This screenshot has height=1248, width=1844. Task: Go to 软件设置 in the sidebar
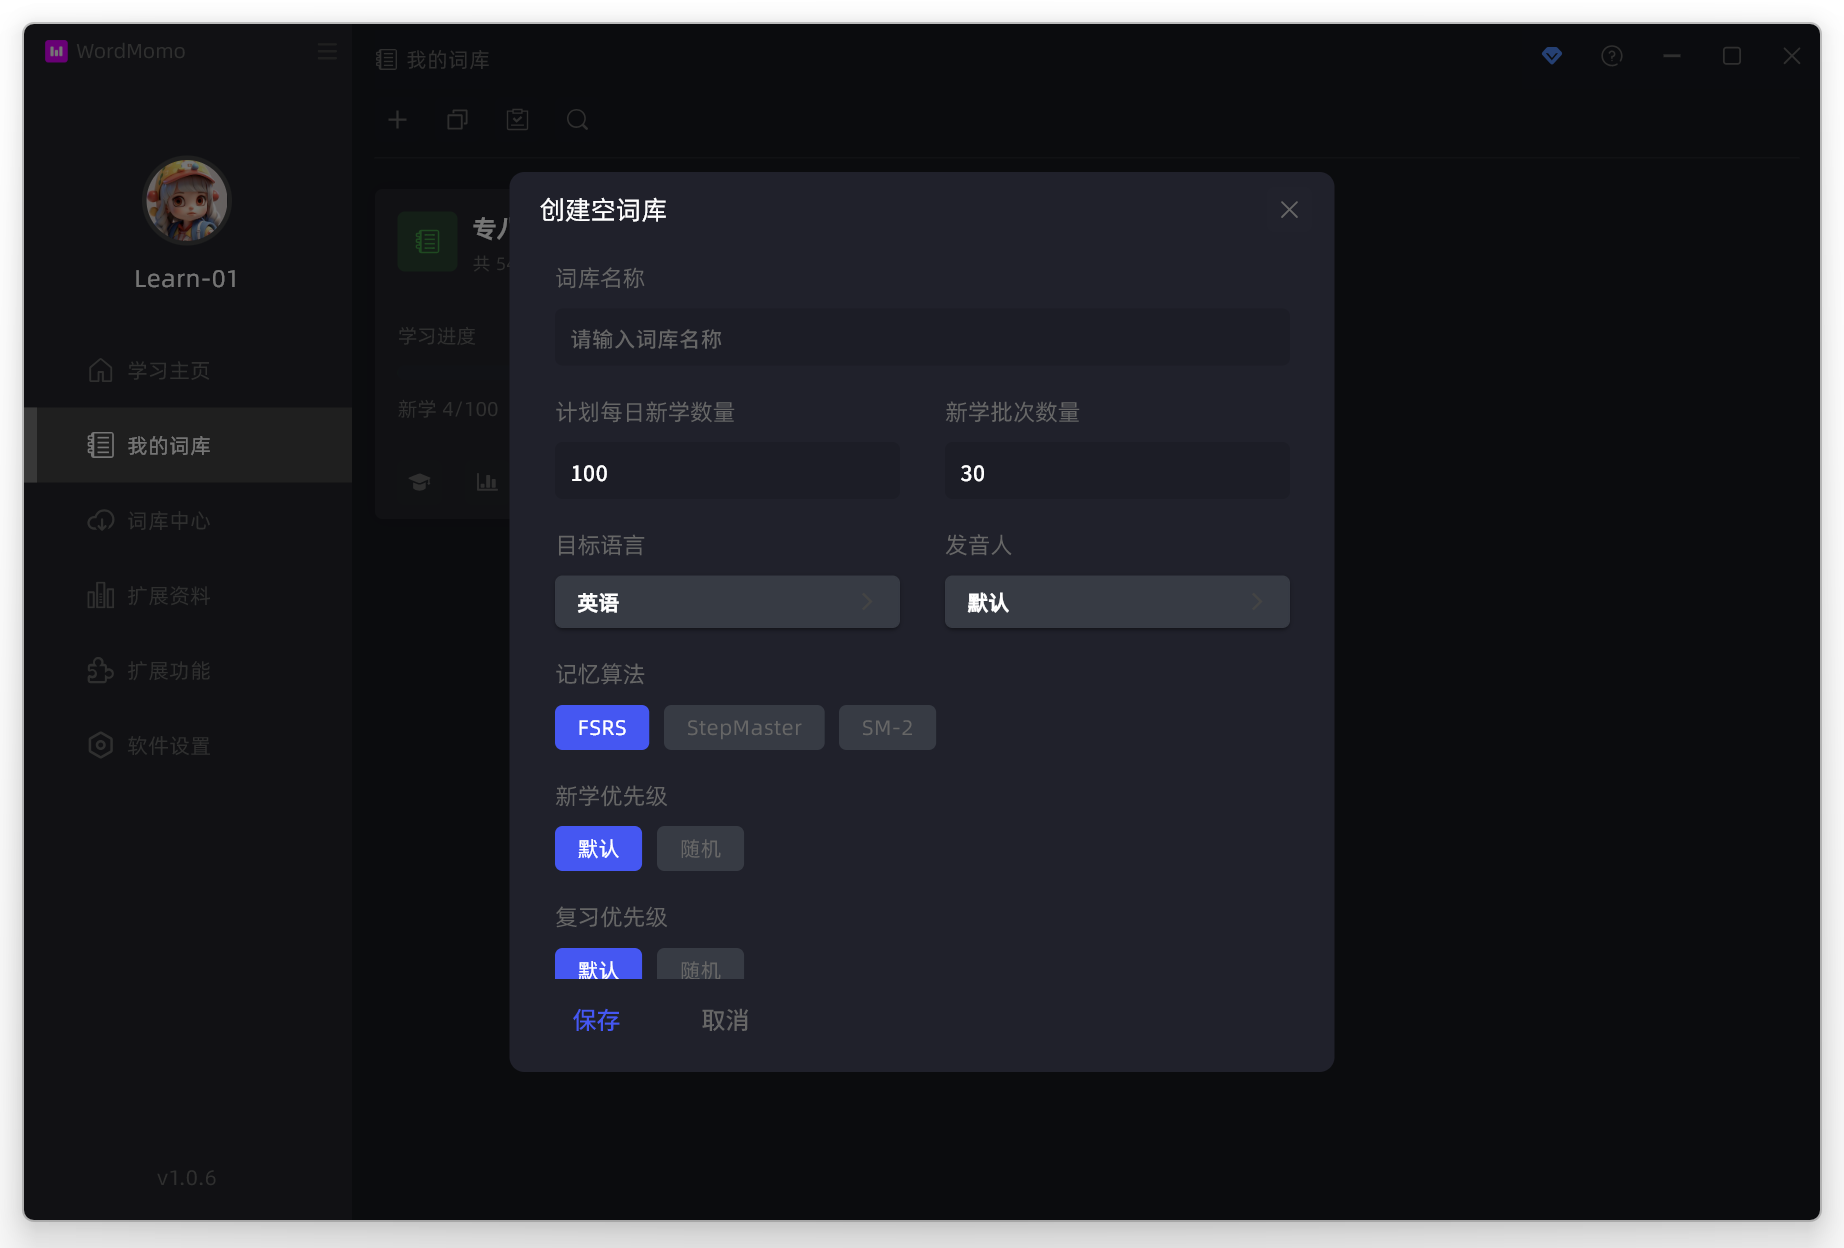168,746
